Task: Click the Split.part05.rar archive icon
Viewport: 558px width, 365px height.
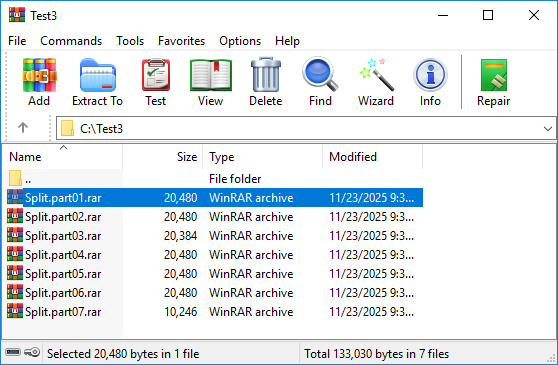Action: (15, 273)
